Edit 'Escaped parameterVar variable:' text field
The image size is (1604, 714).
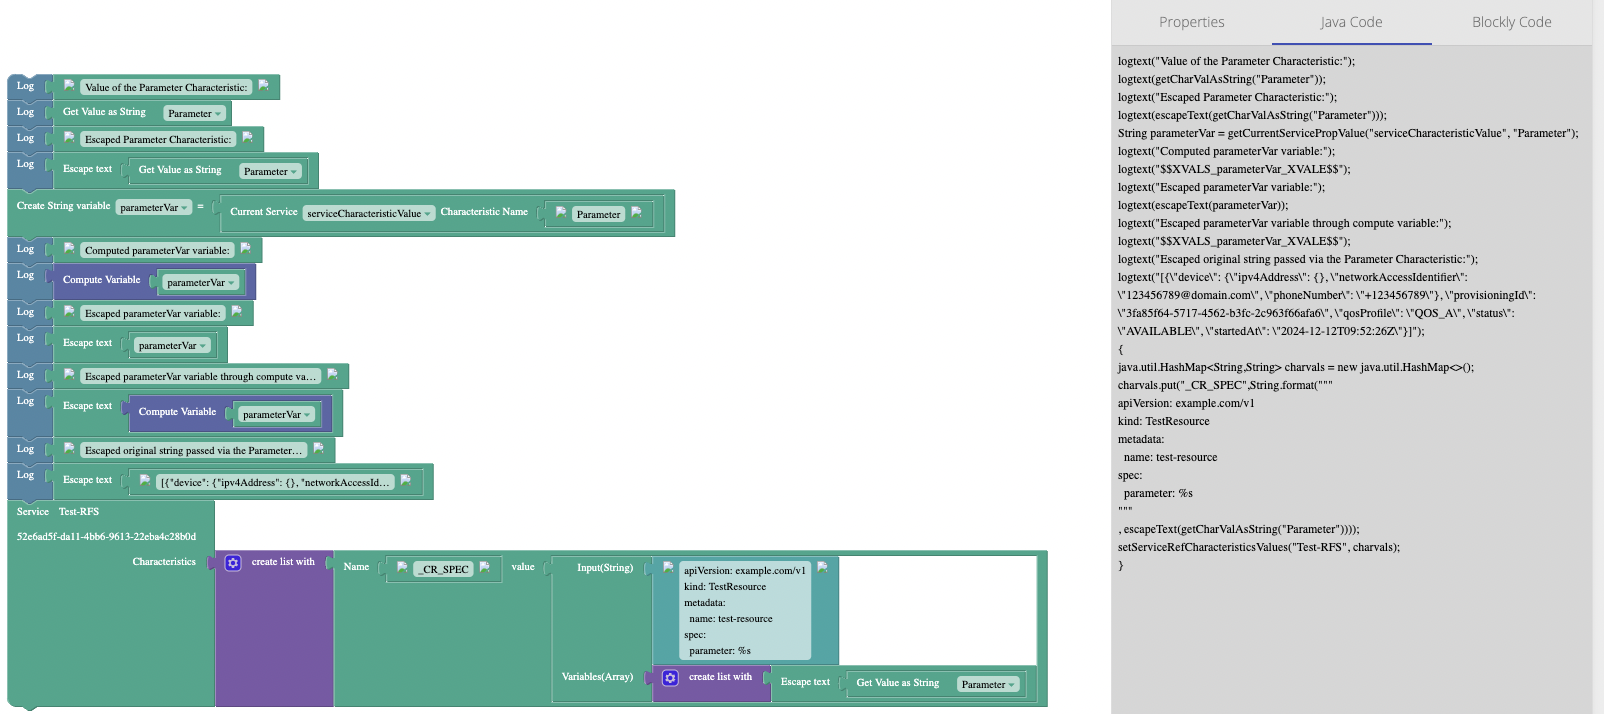point(152,314)
